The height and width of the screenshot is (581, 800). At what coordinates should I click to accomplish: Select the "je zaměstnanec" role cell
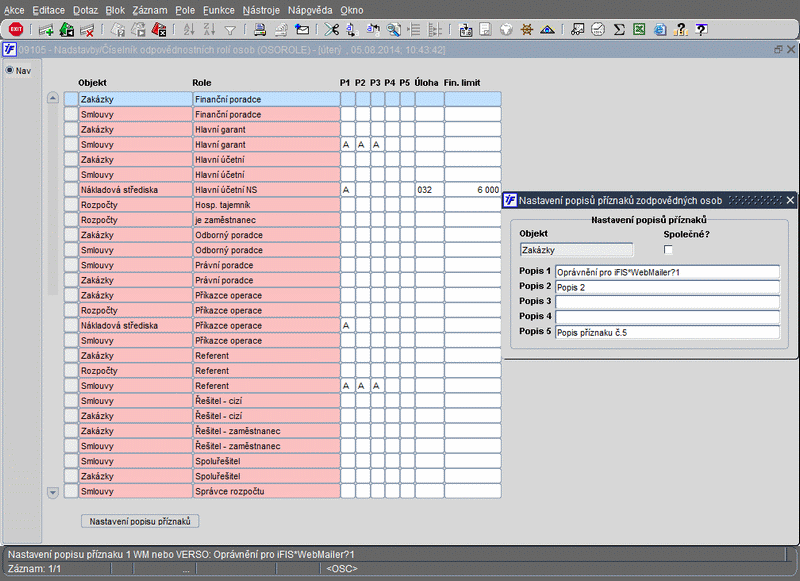266,220
